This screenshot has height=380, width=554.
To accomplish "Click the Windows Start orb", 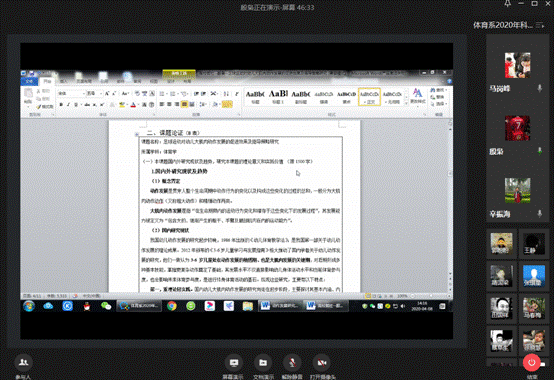I will point(29,306).
